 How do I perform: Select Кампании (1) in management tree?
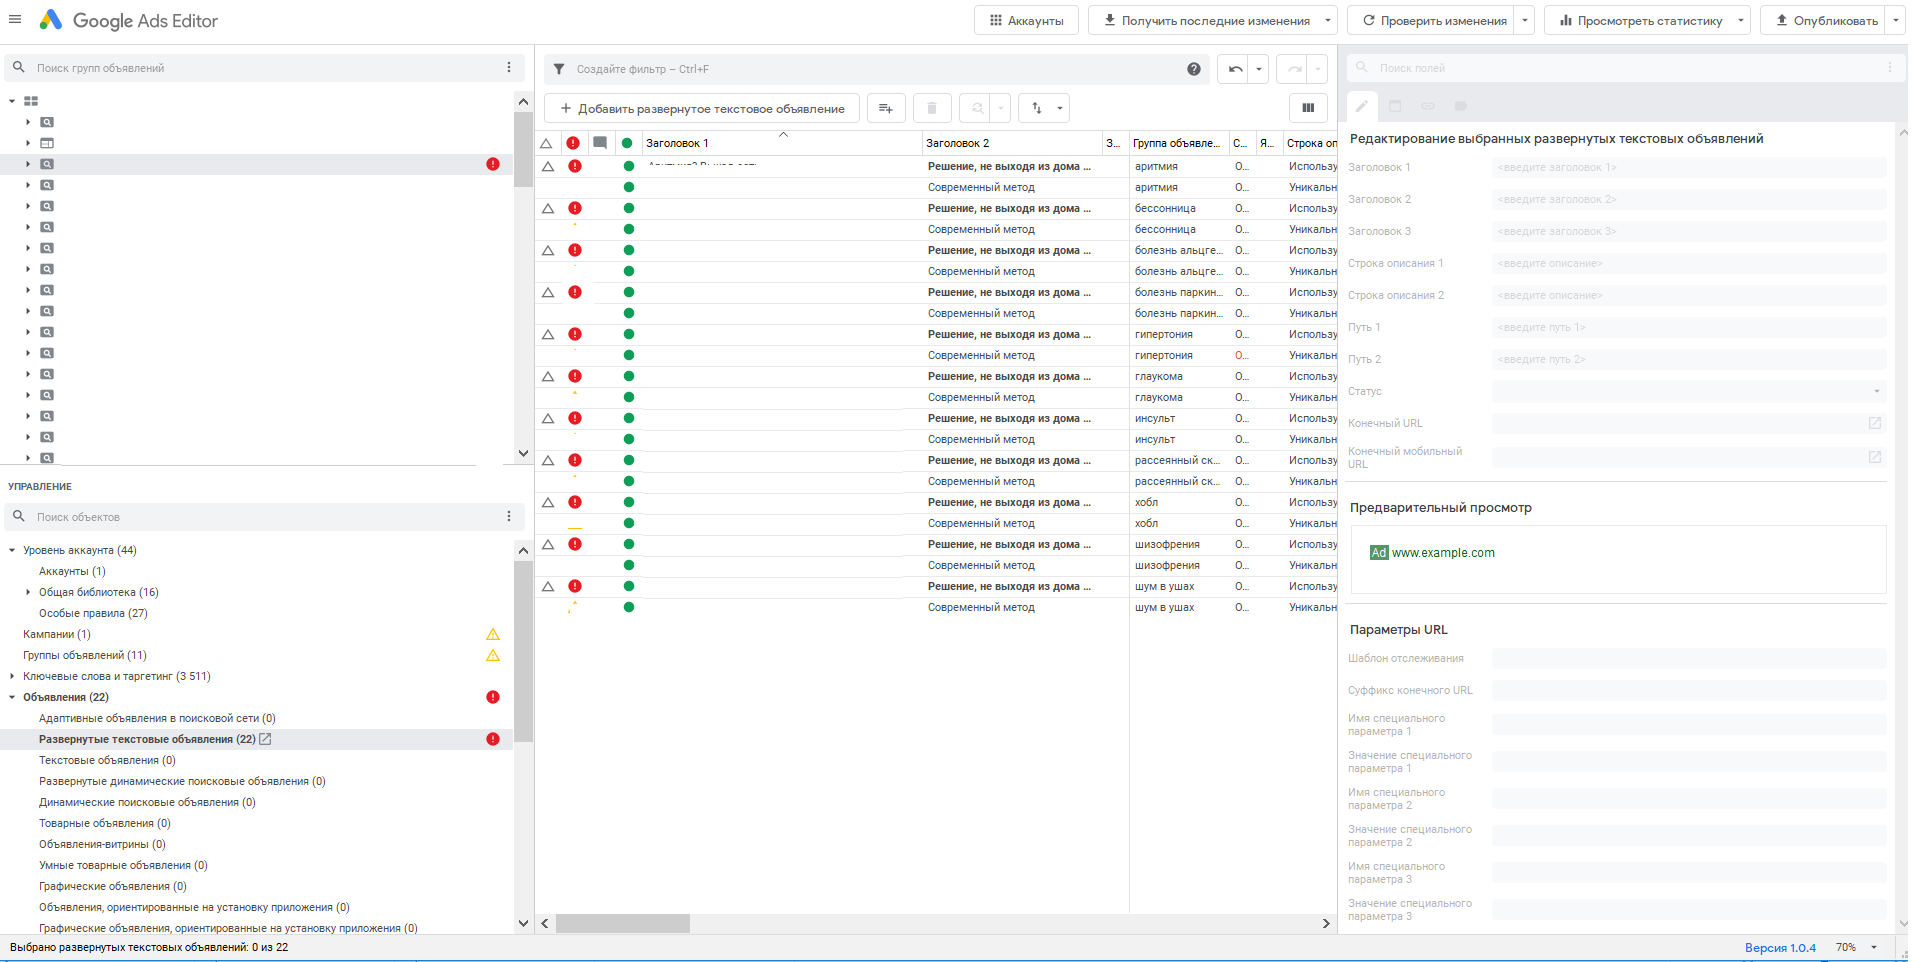57,634
